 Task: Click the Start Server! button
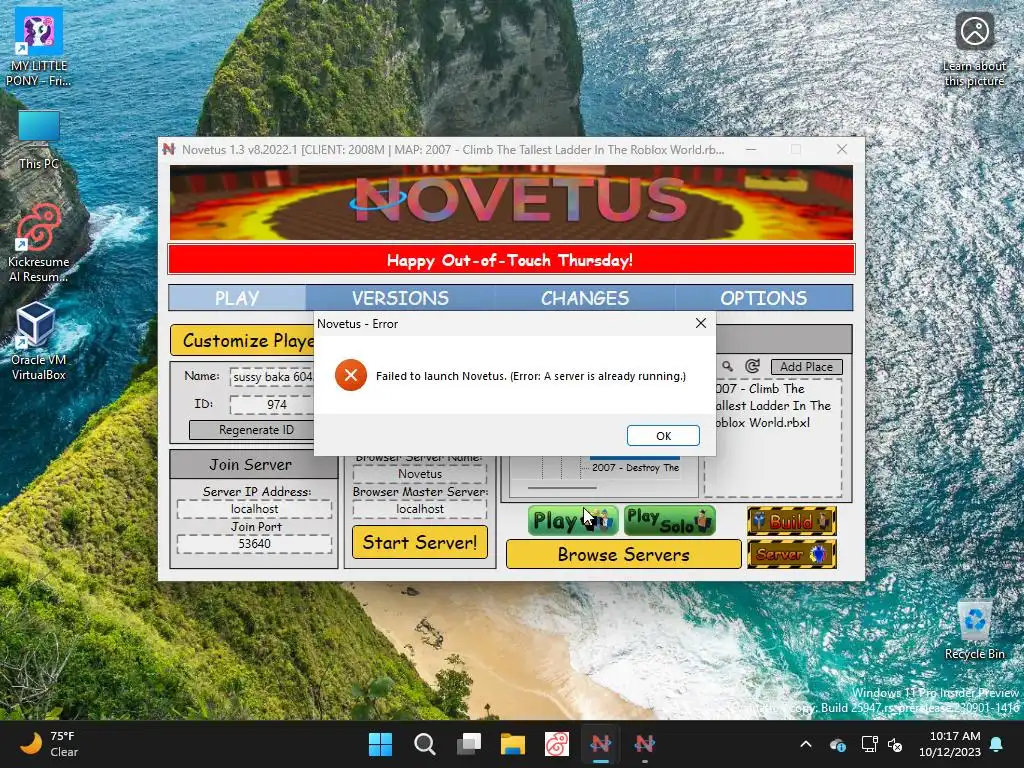click(420, 542)
